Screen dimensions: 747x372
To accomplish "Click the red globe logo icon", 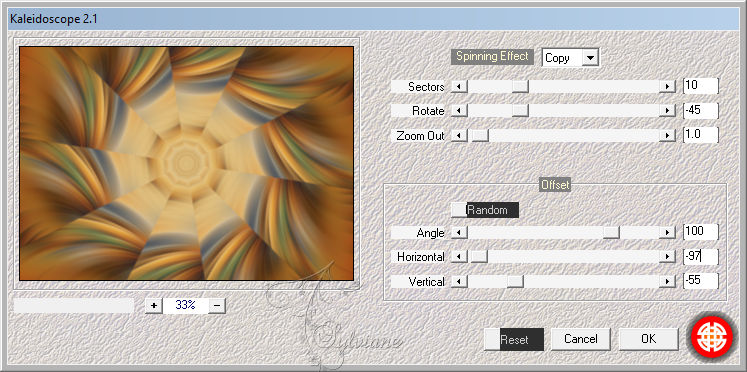I will 712,338.
